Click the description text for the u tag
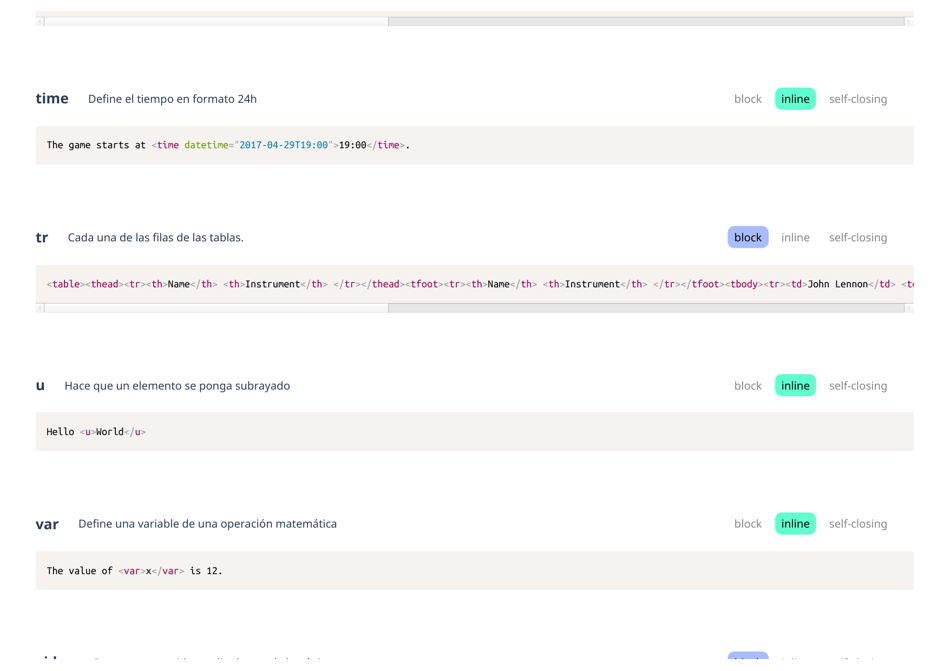The height and width of the screenshot is (671, 950). tap(178, 385)
